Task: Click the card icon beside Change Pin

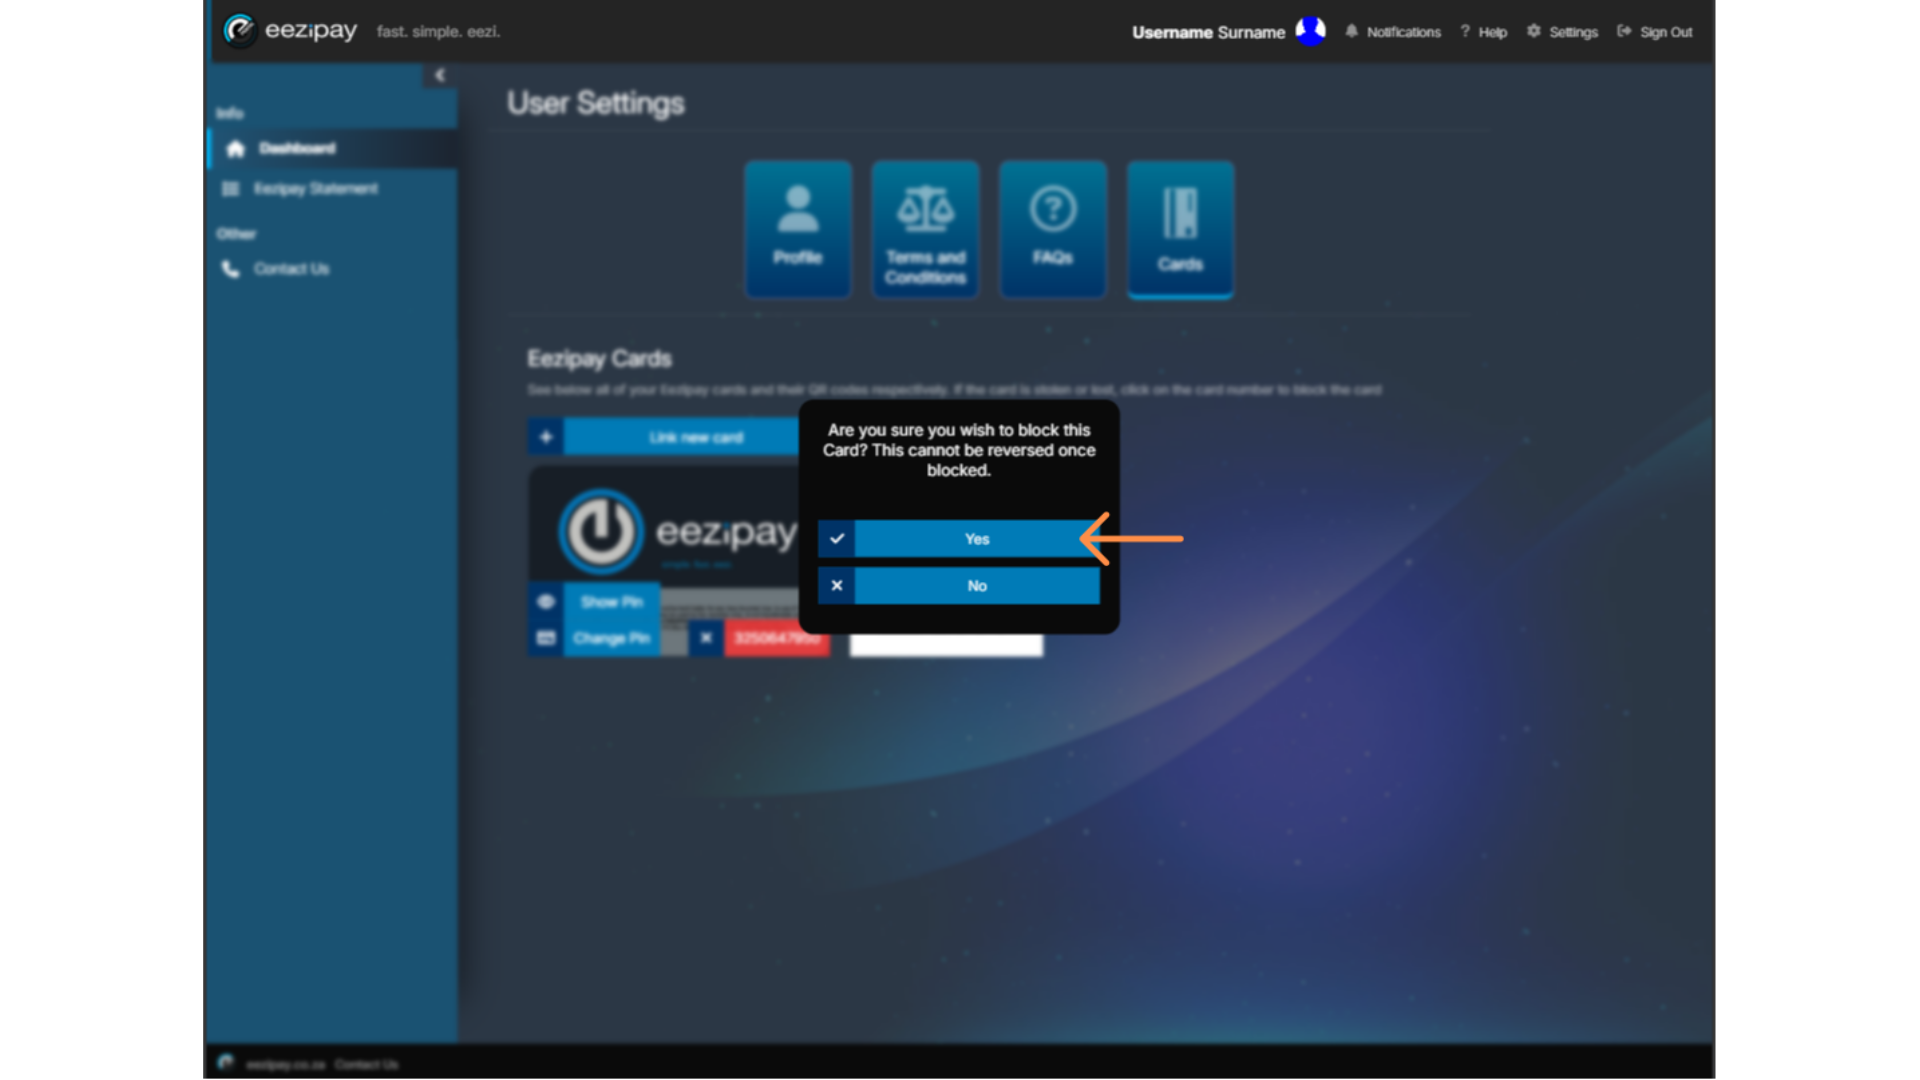Action: point(546,638)
